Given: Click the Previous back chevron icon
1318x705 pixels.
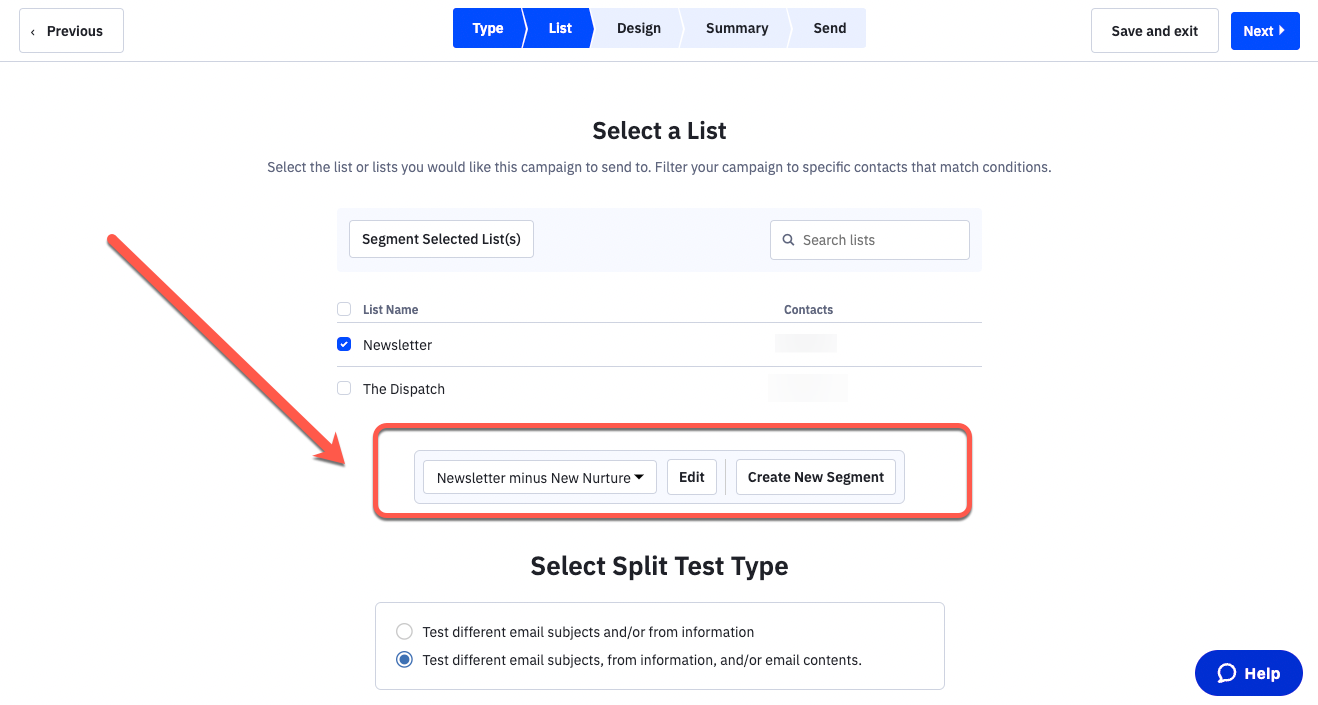Looking at the screenshot, I should pyautogui.click(x=33, y=31).
